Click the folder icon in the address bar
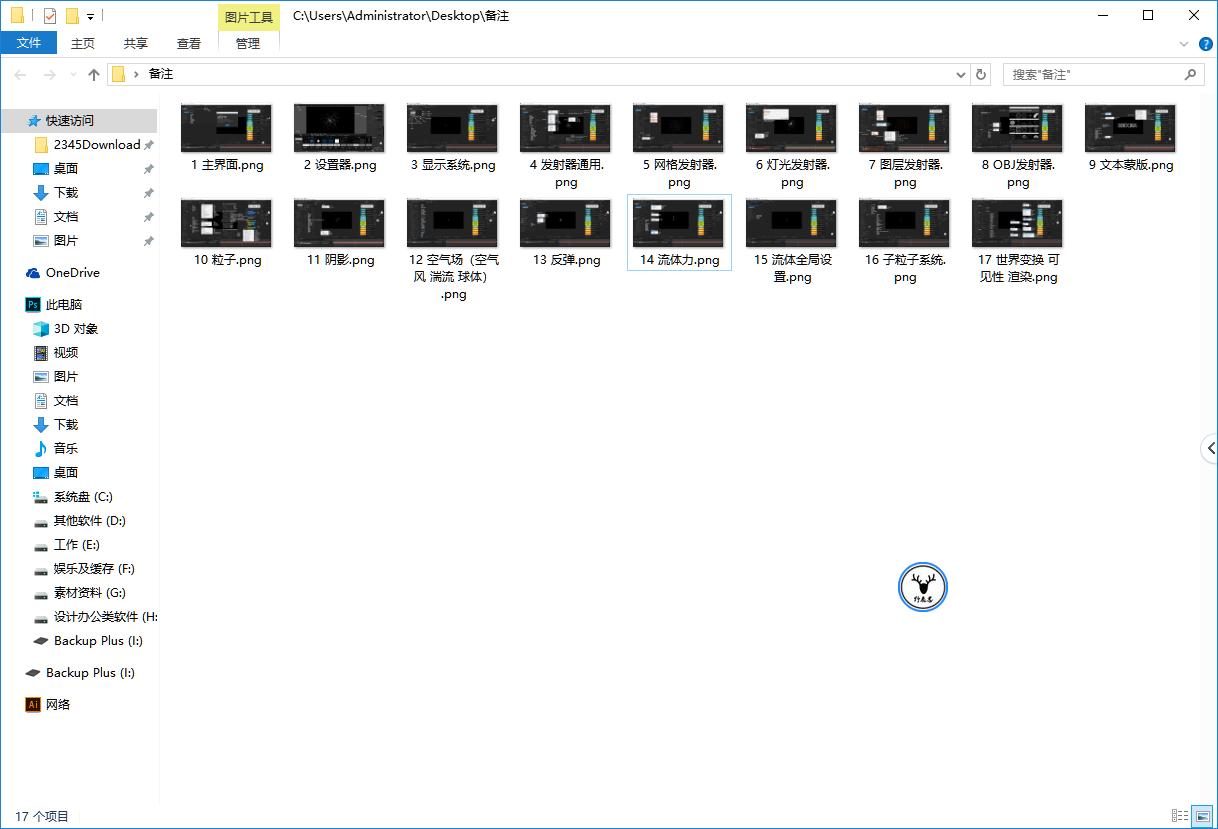Screen dimensions: 1218x829 [118, 74]
